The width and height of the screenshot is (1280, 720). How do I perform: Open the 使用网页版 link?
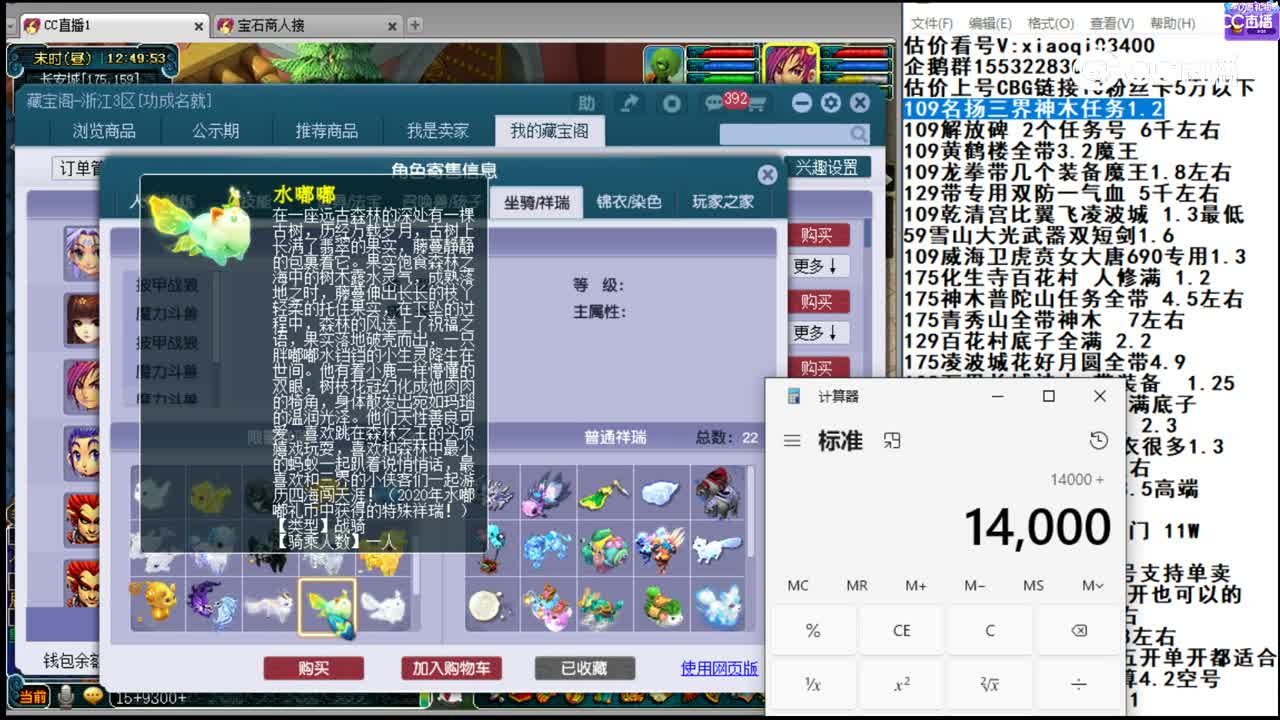tap(719, 668)
